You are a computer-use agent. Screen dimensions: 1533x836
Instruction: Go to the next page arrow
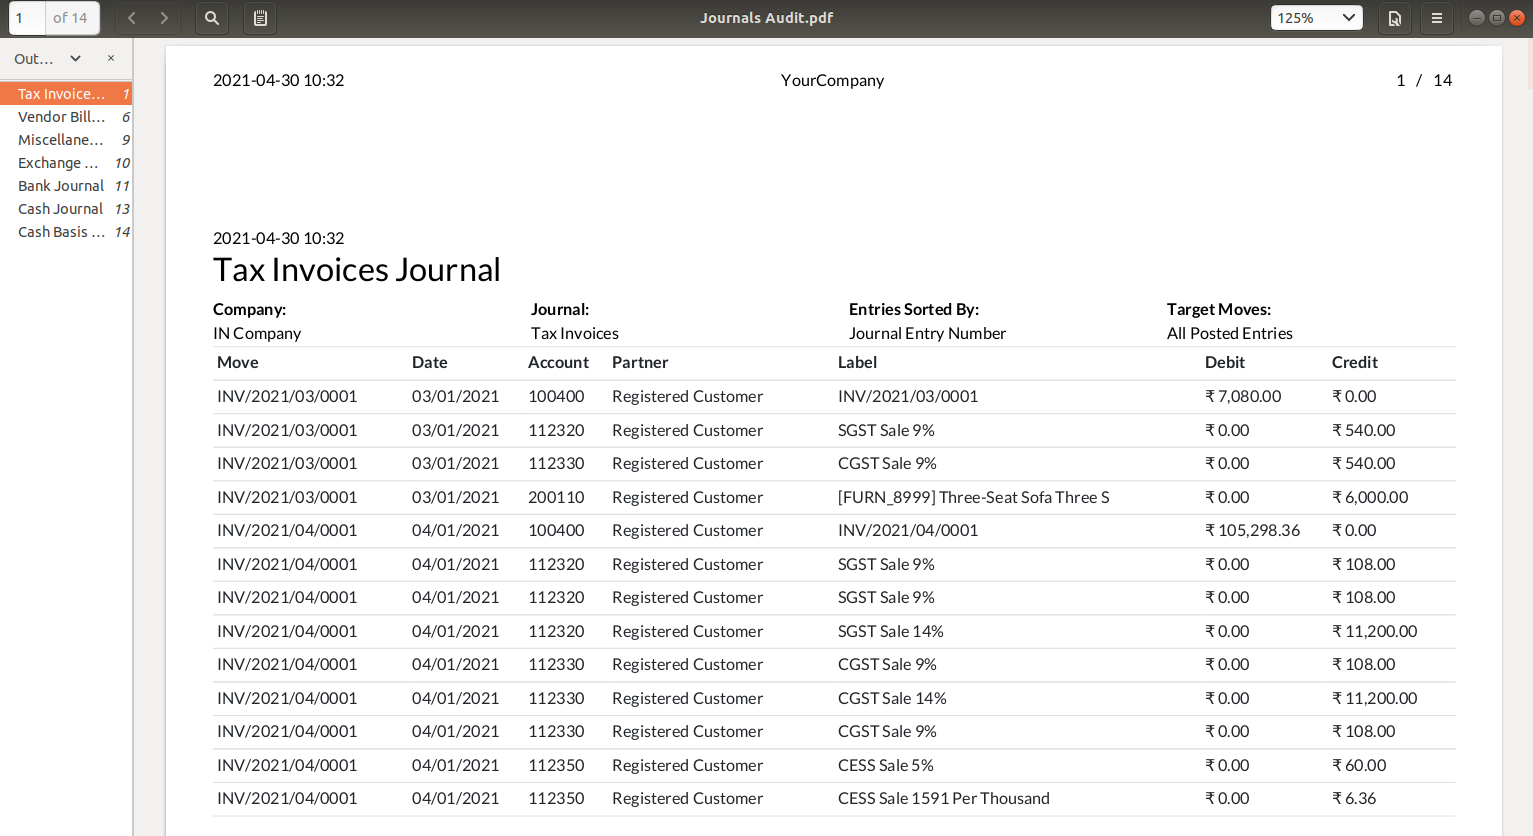[x=164, y=18]
